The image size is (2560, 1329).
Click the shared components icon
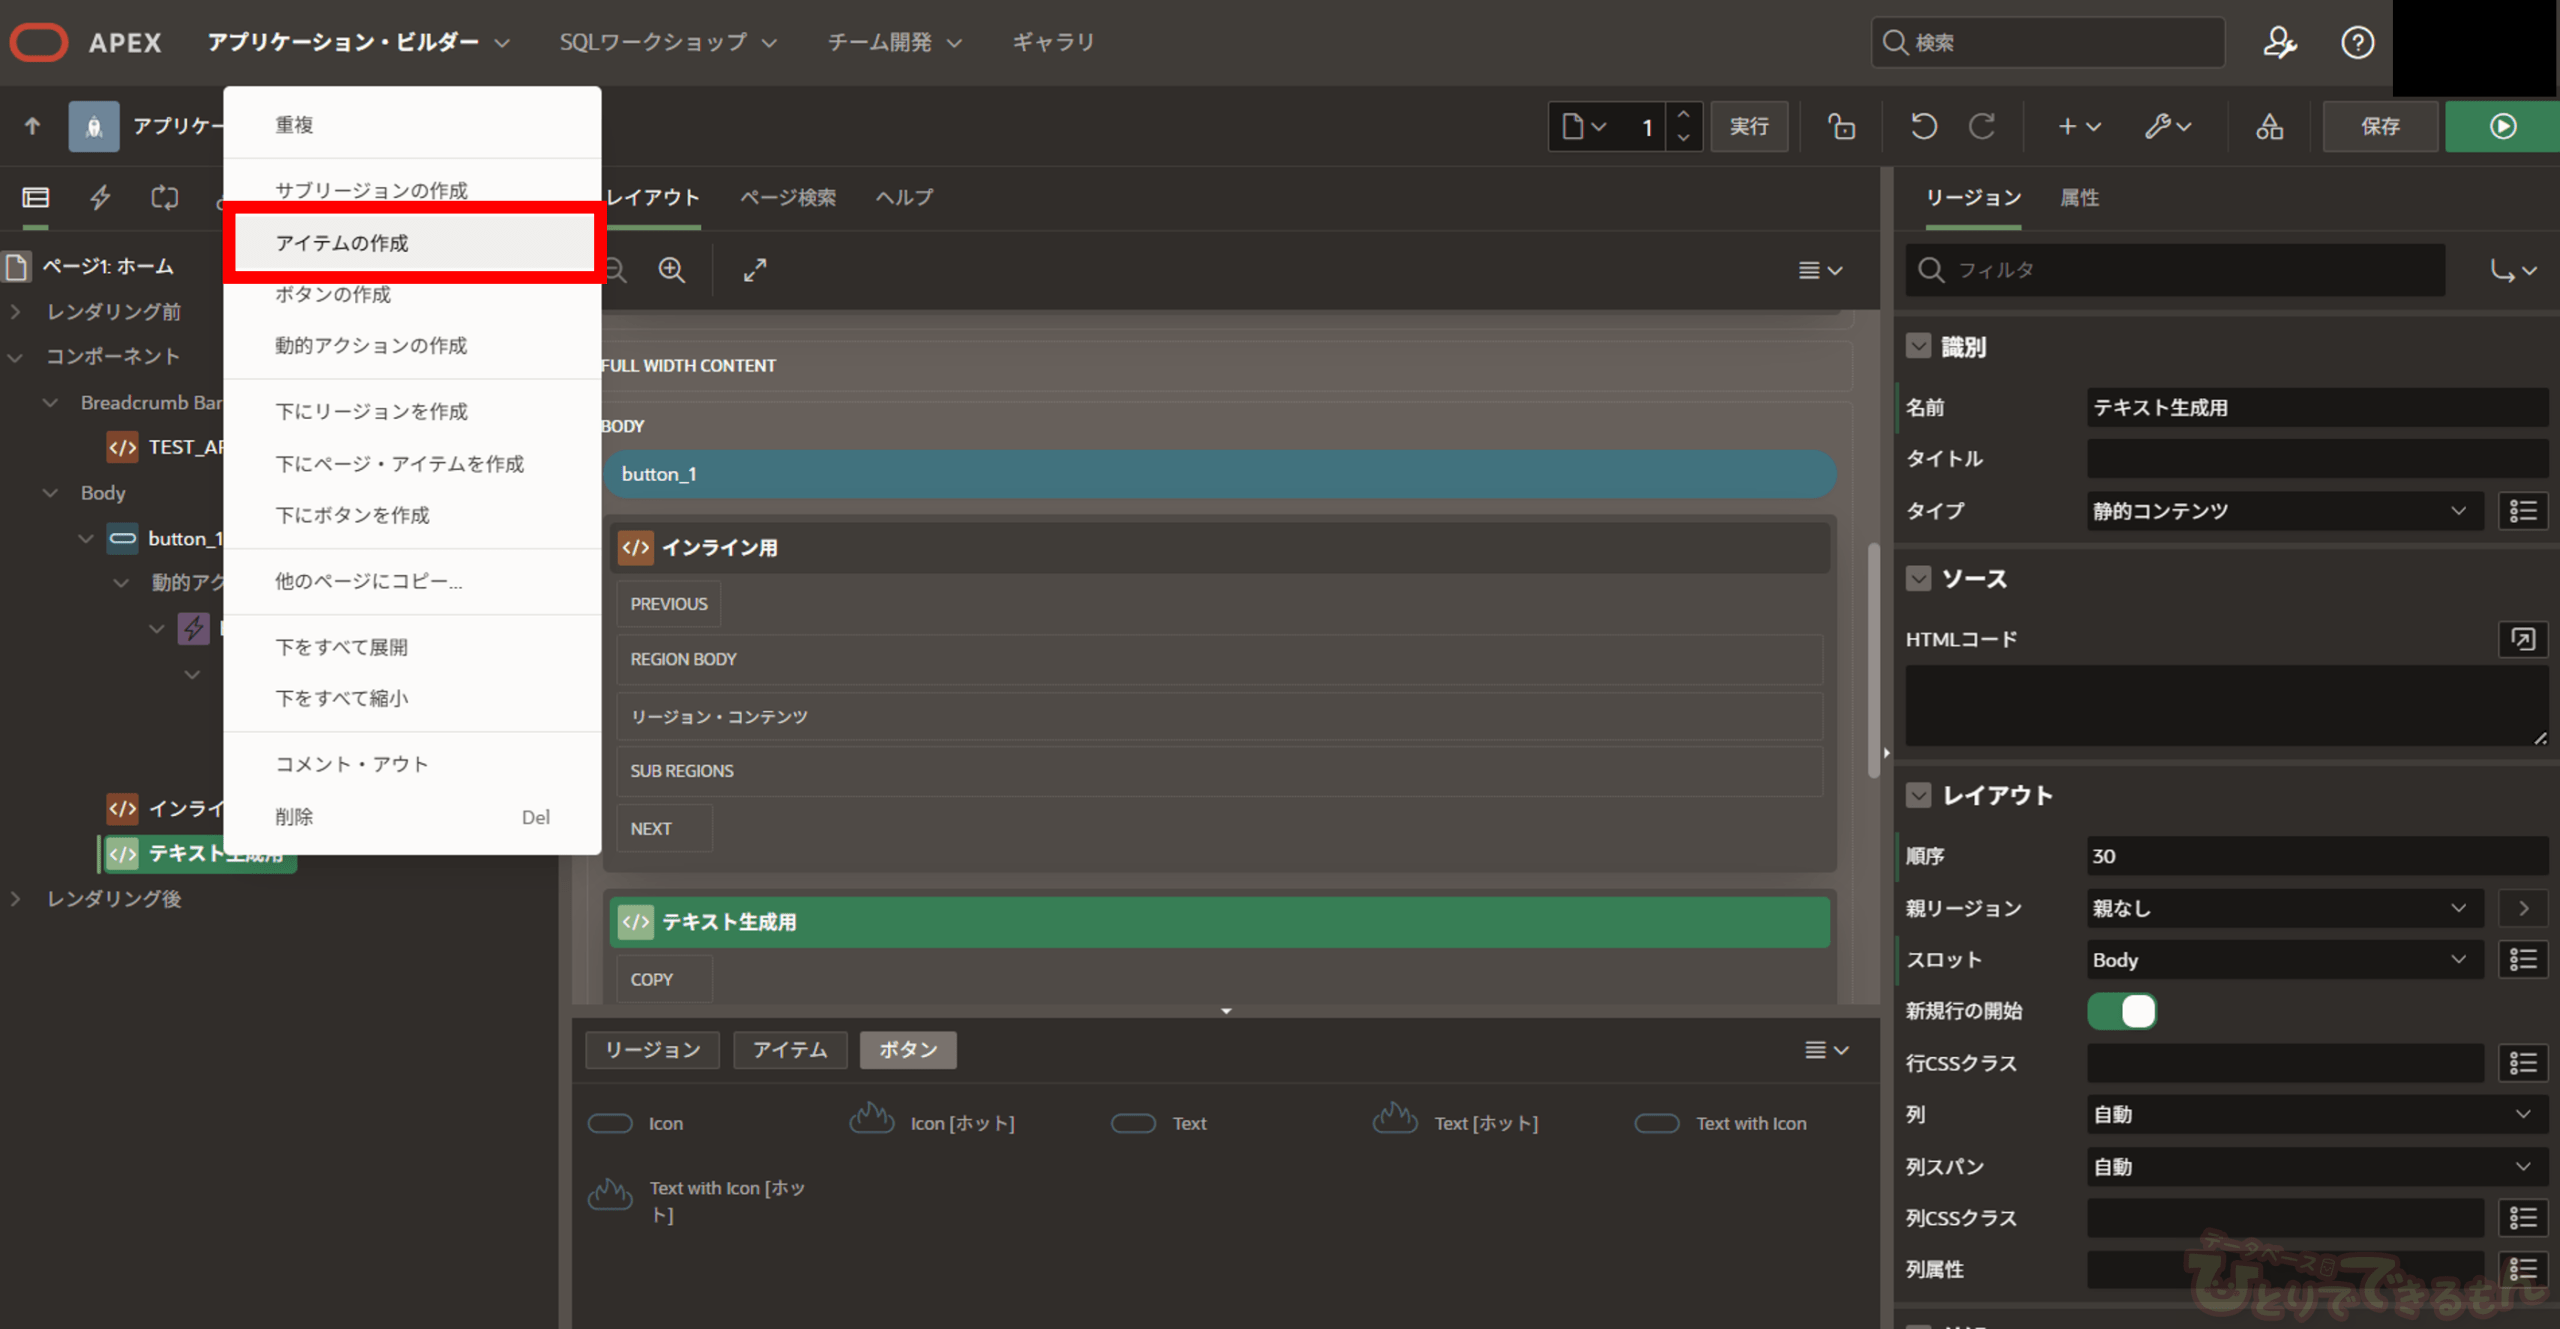tap(2269, 127)
